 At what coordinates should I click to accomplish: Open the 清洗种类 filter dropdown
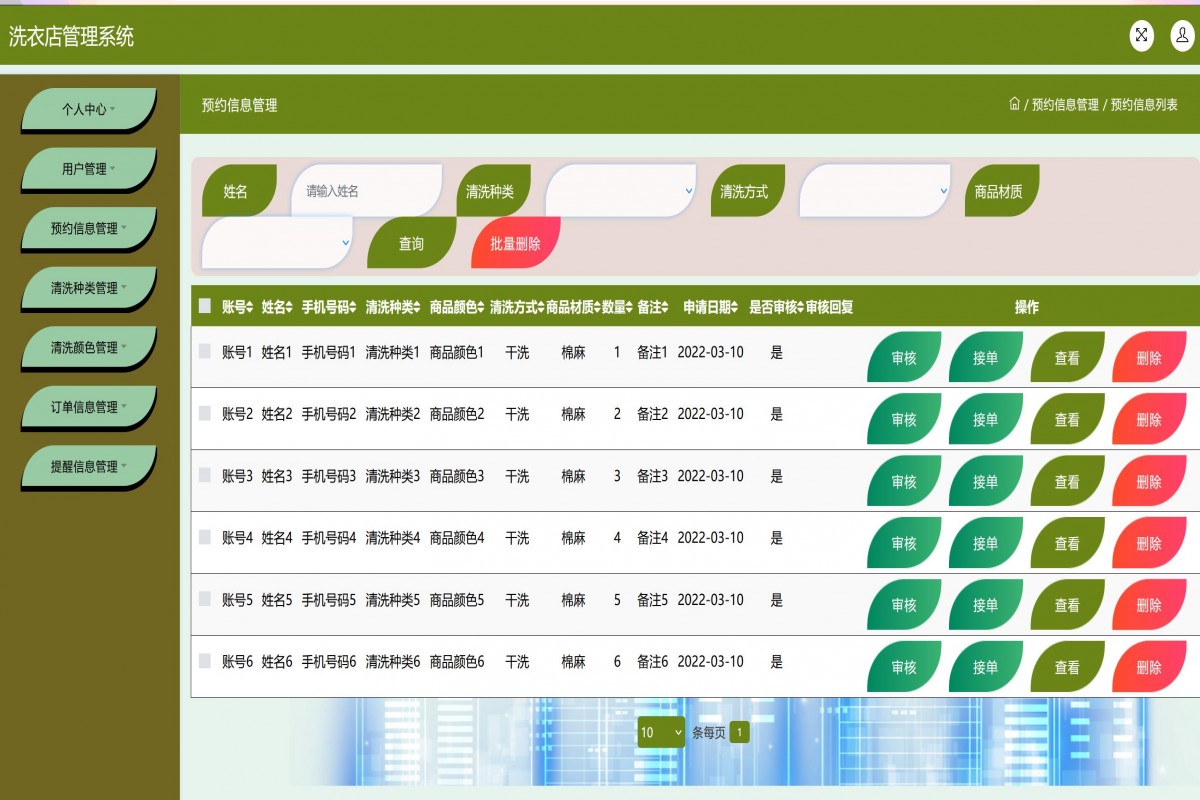point(620,191)
